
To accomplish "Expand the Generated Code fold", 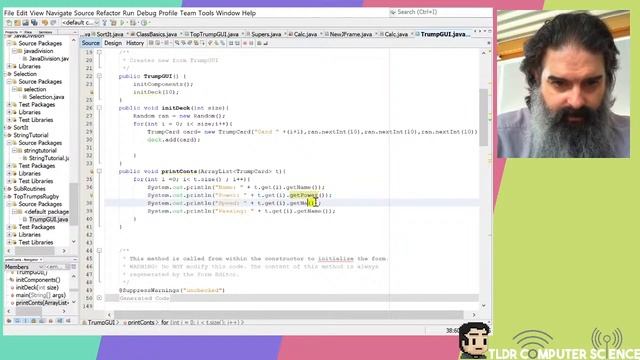I will (99, 298).
